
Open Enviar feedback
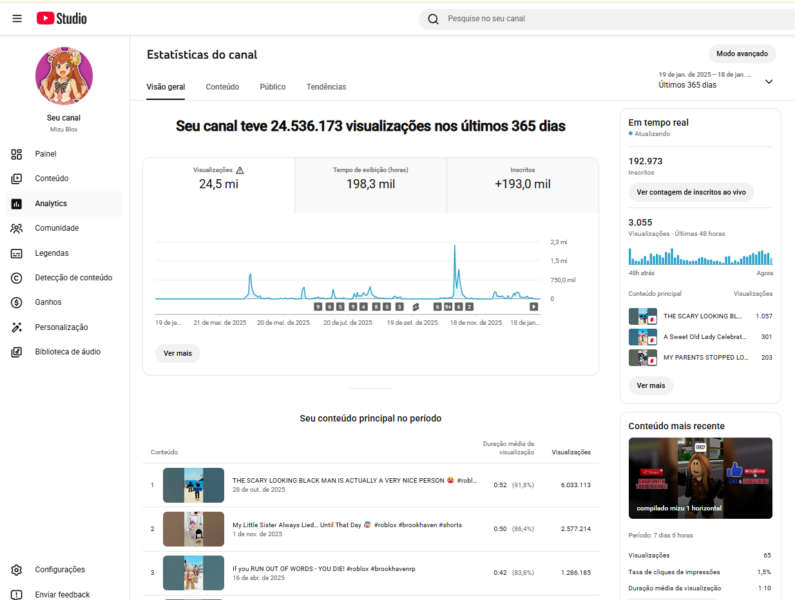(x=64, y=594)
